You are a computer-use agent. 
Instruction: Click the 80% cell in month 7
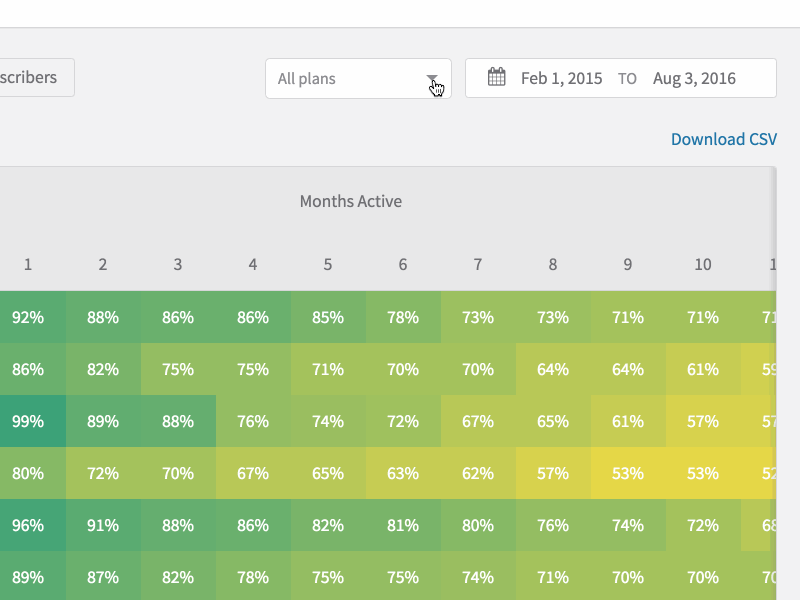click(x=477, y=525)
